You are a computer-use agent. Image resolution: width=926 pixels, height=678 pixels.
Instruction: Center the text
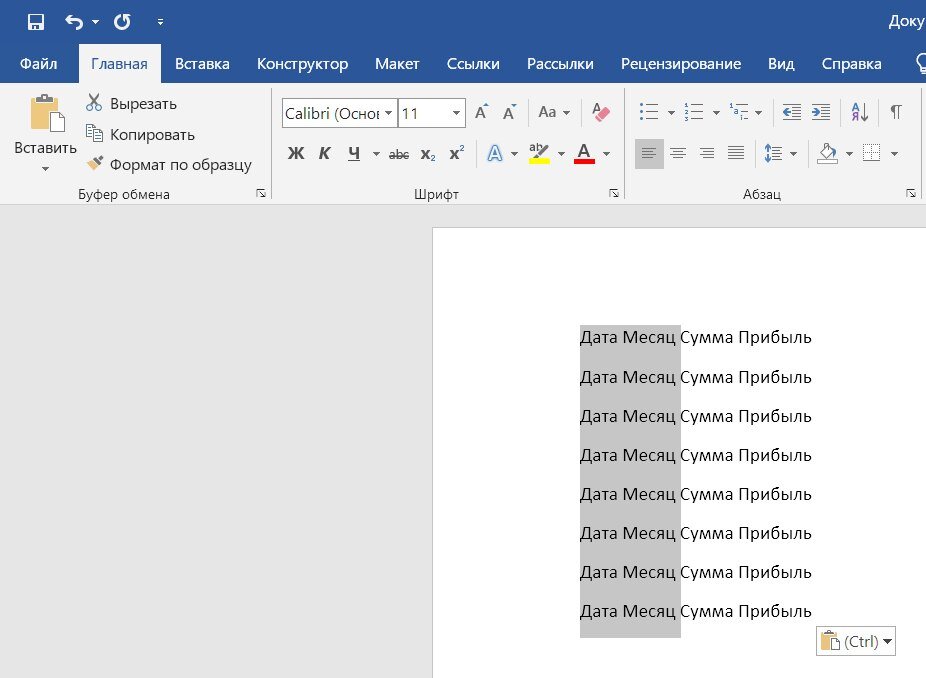coord(678,154)
